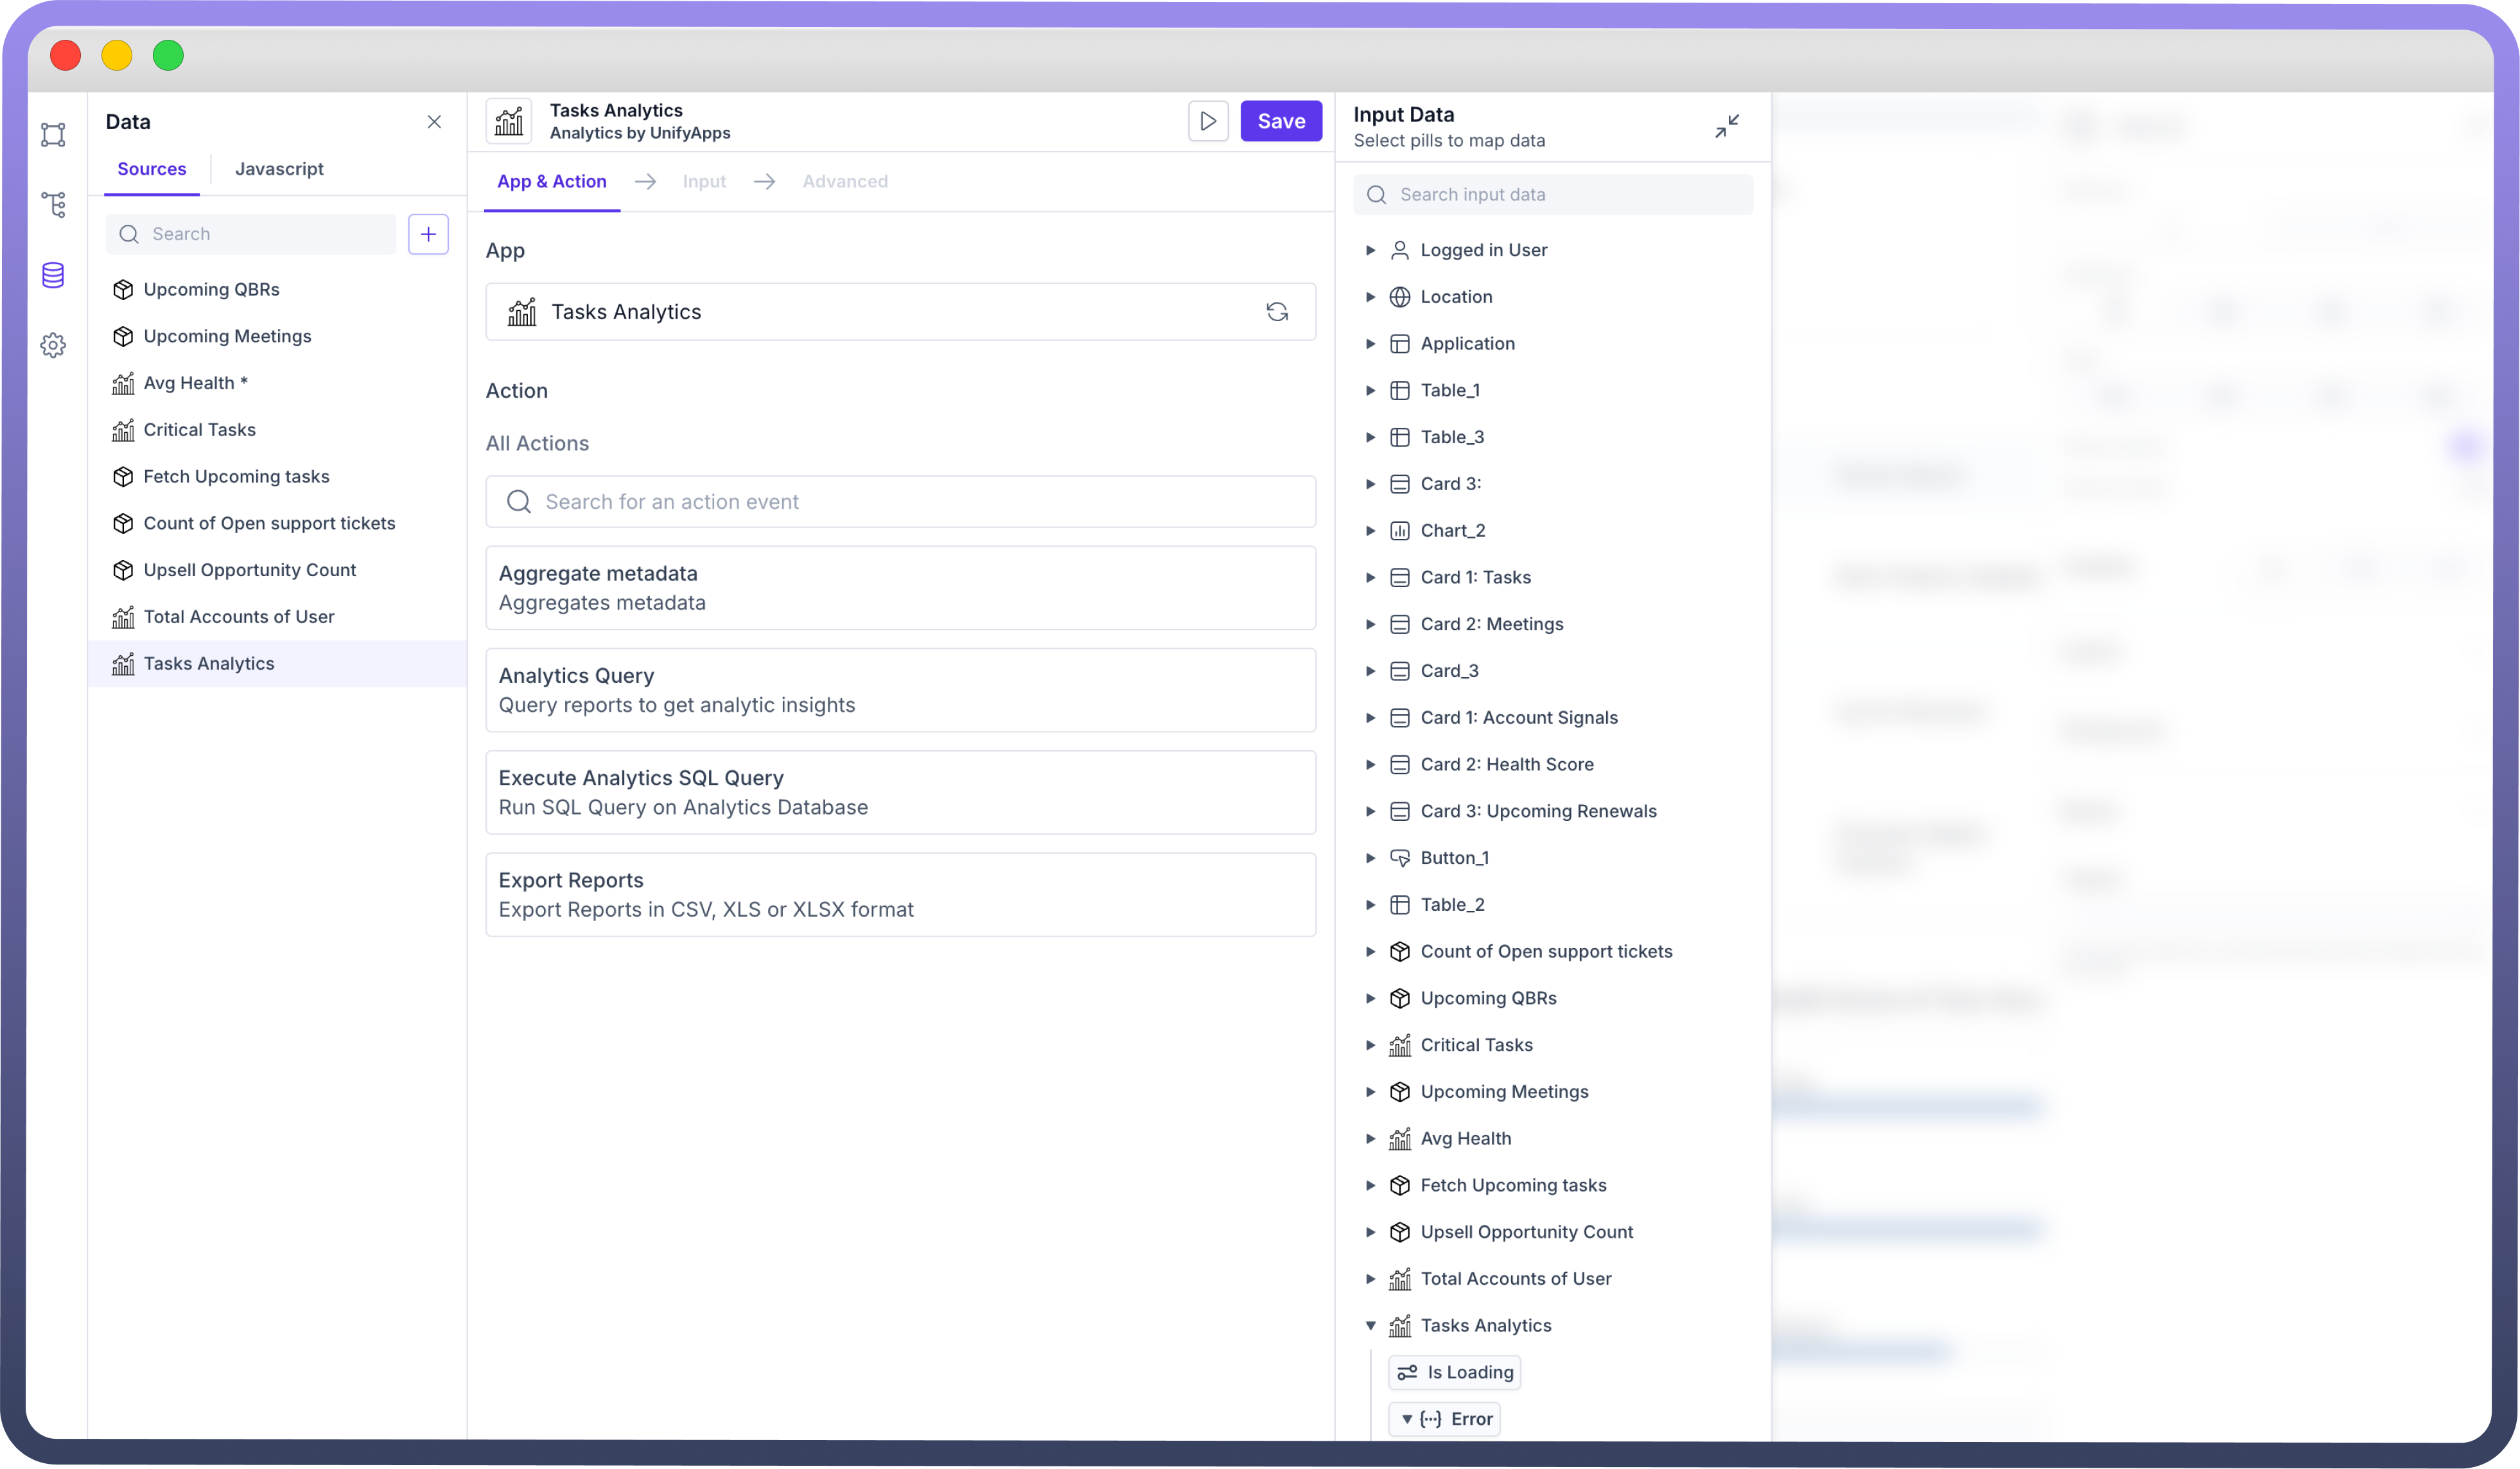The image size is (2520, 1469).
Task: Open the tree structure icon in the left sidebar
Action: click(x=53, y=205)
